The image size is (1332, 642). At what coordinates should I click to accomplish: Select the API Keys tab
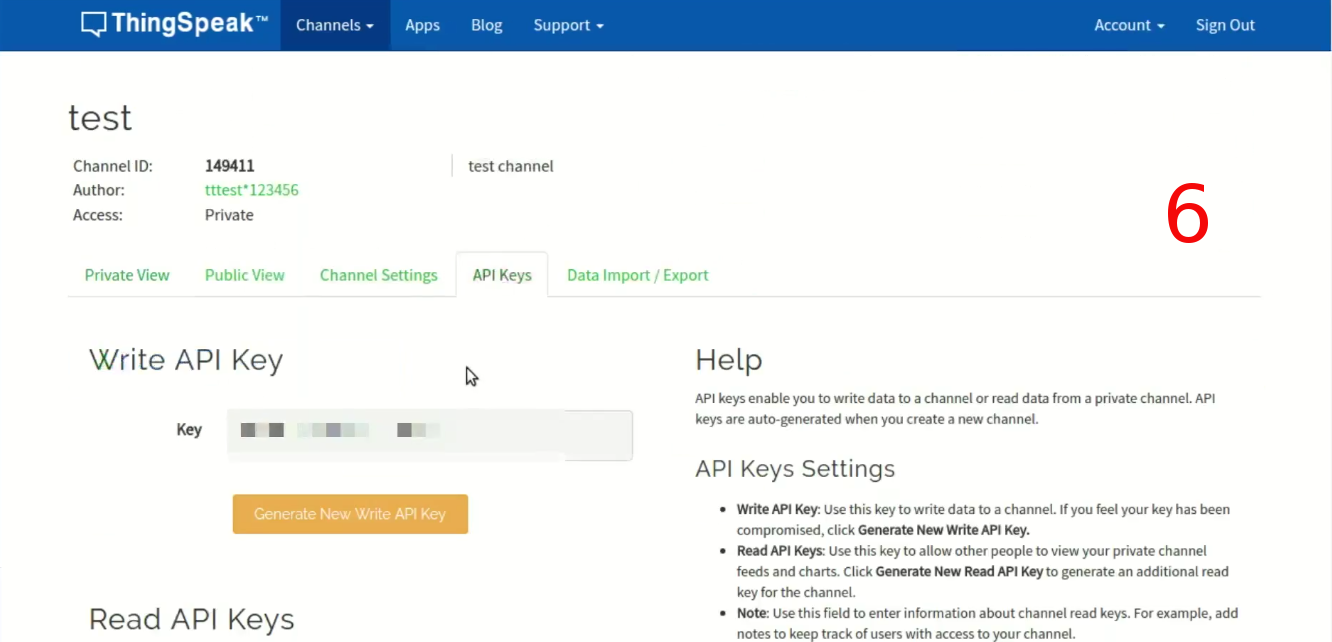pyautogui.click(x=502, y=275)
